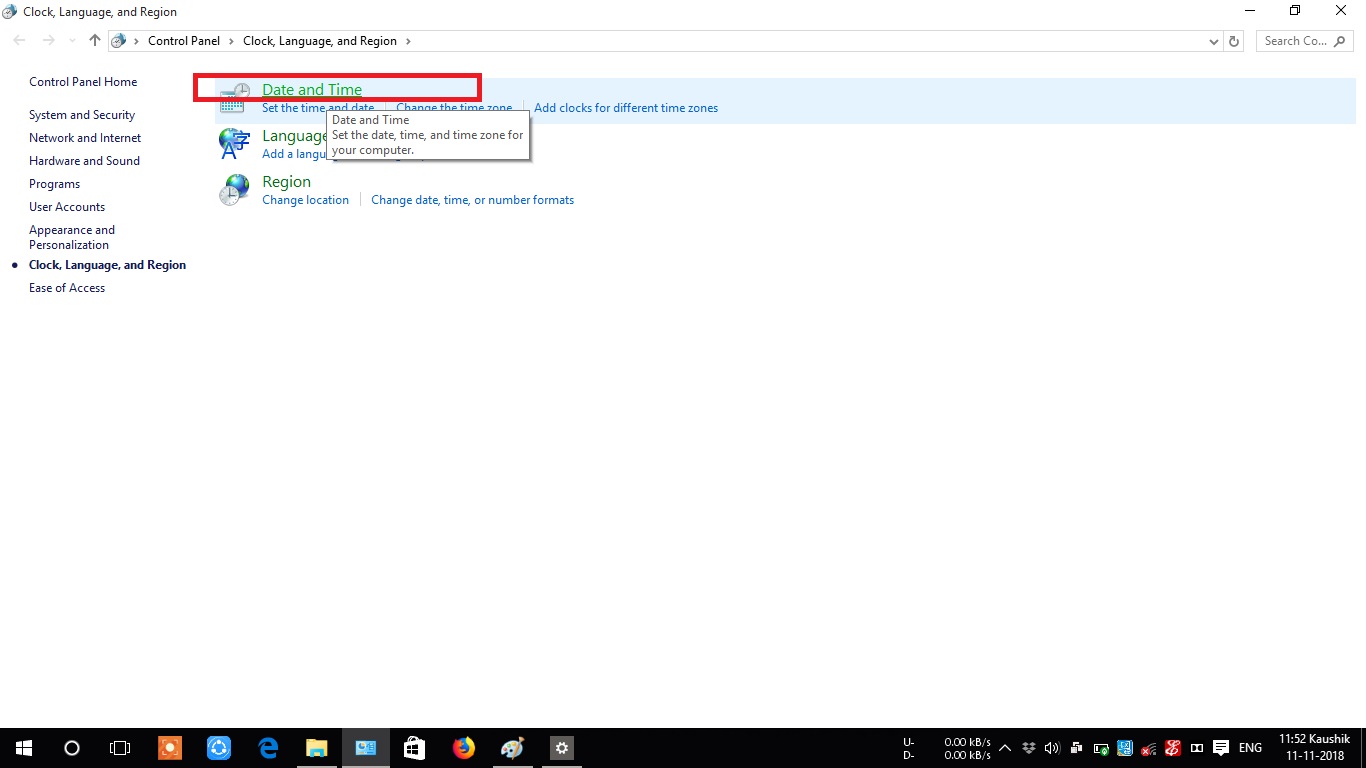The width and height of the screenshot is (1366, 768).
Task: Open Cortana search circle
Action: coord(72,748)
